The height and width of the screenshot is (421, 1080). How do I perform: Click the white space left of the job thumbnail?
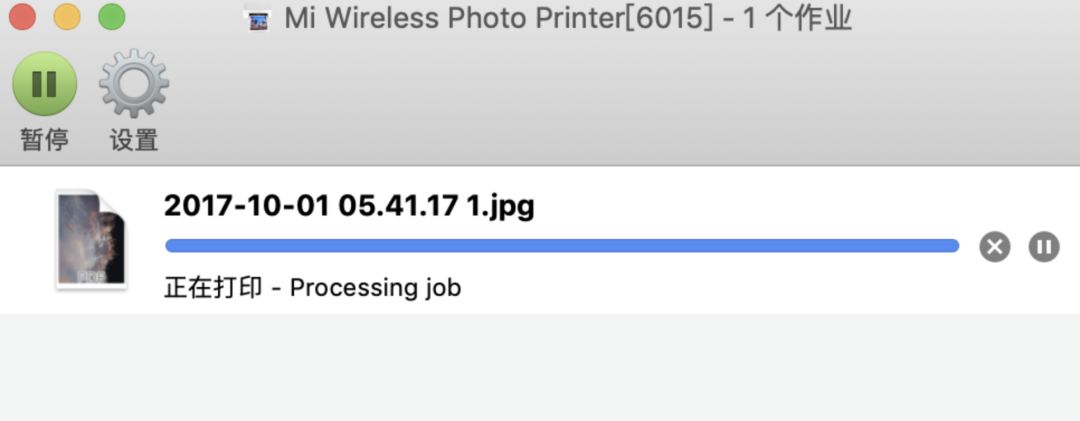pyautogui.click(x=25, y=240)
